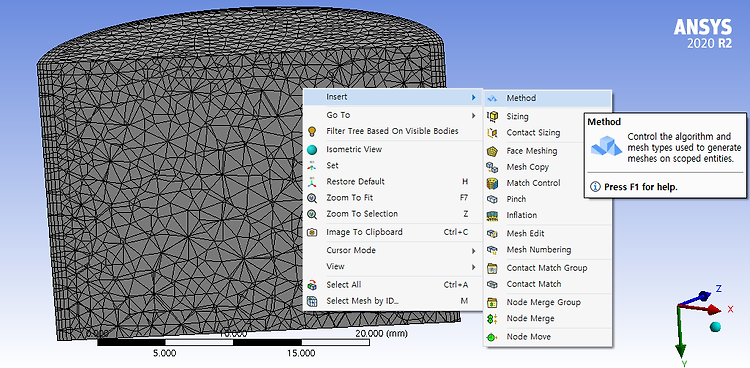
Task: Expand the Cursor Mode submenu arrow
Action: pos(474,251)
